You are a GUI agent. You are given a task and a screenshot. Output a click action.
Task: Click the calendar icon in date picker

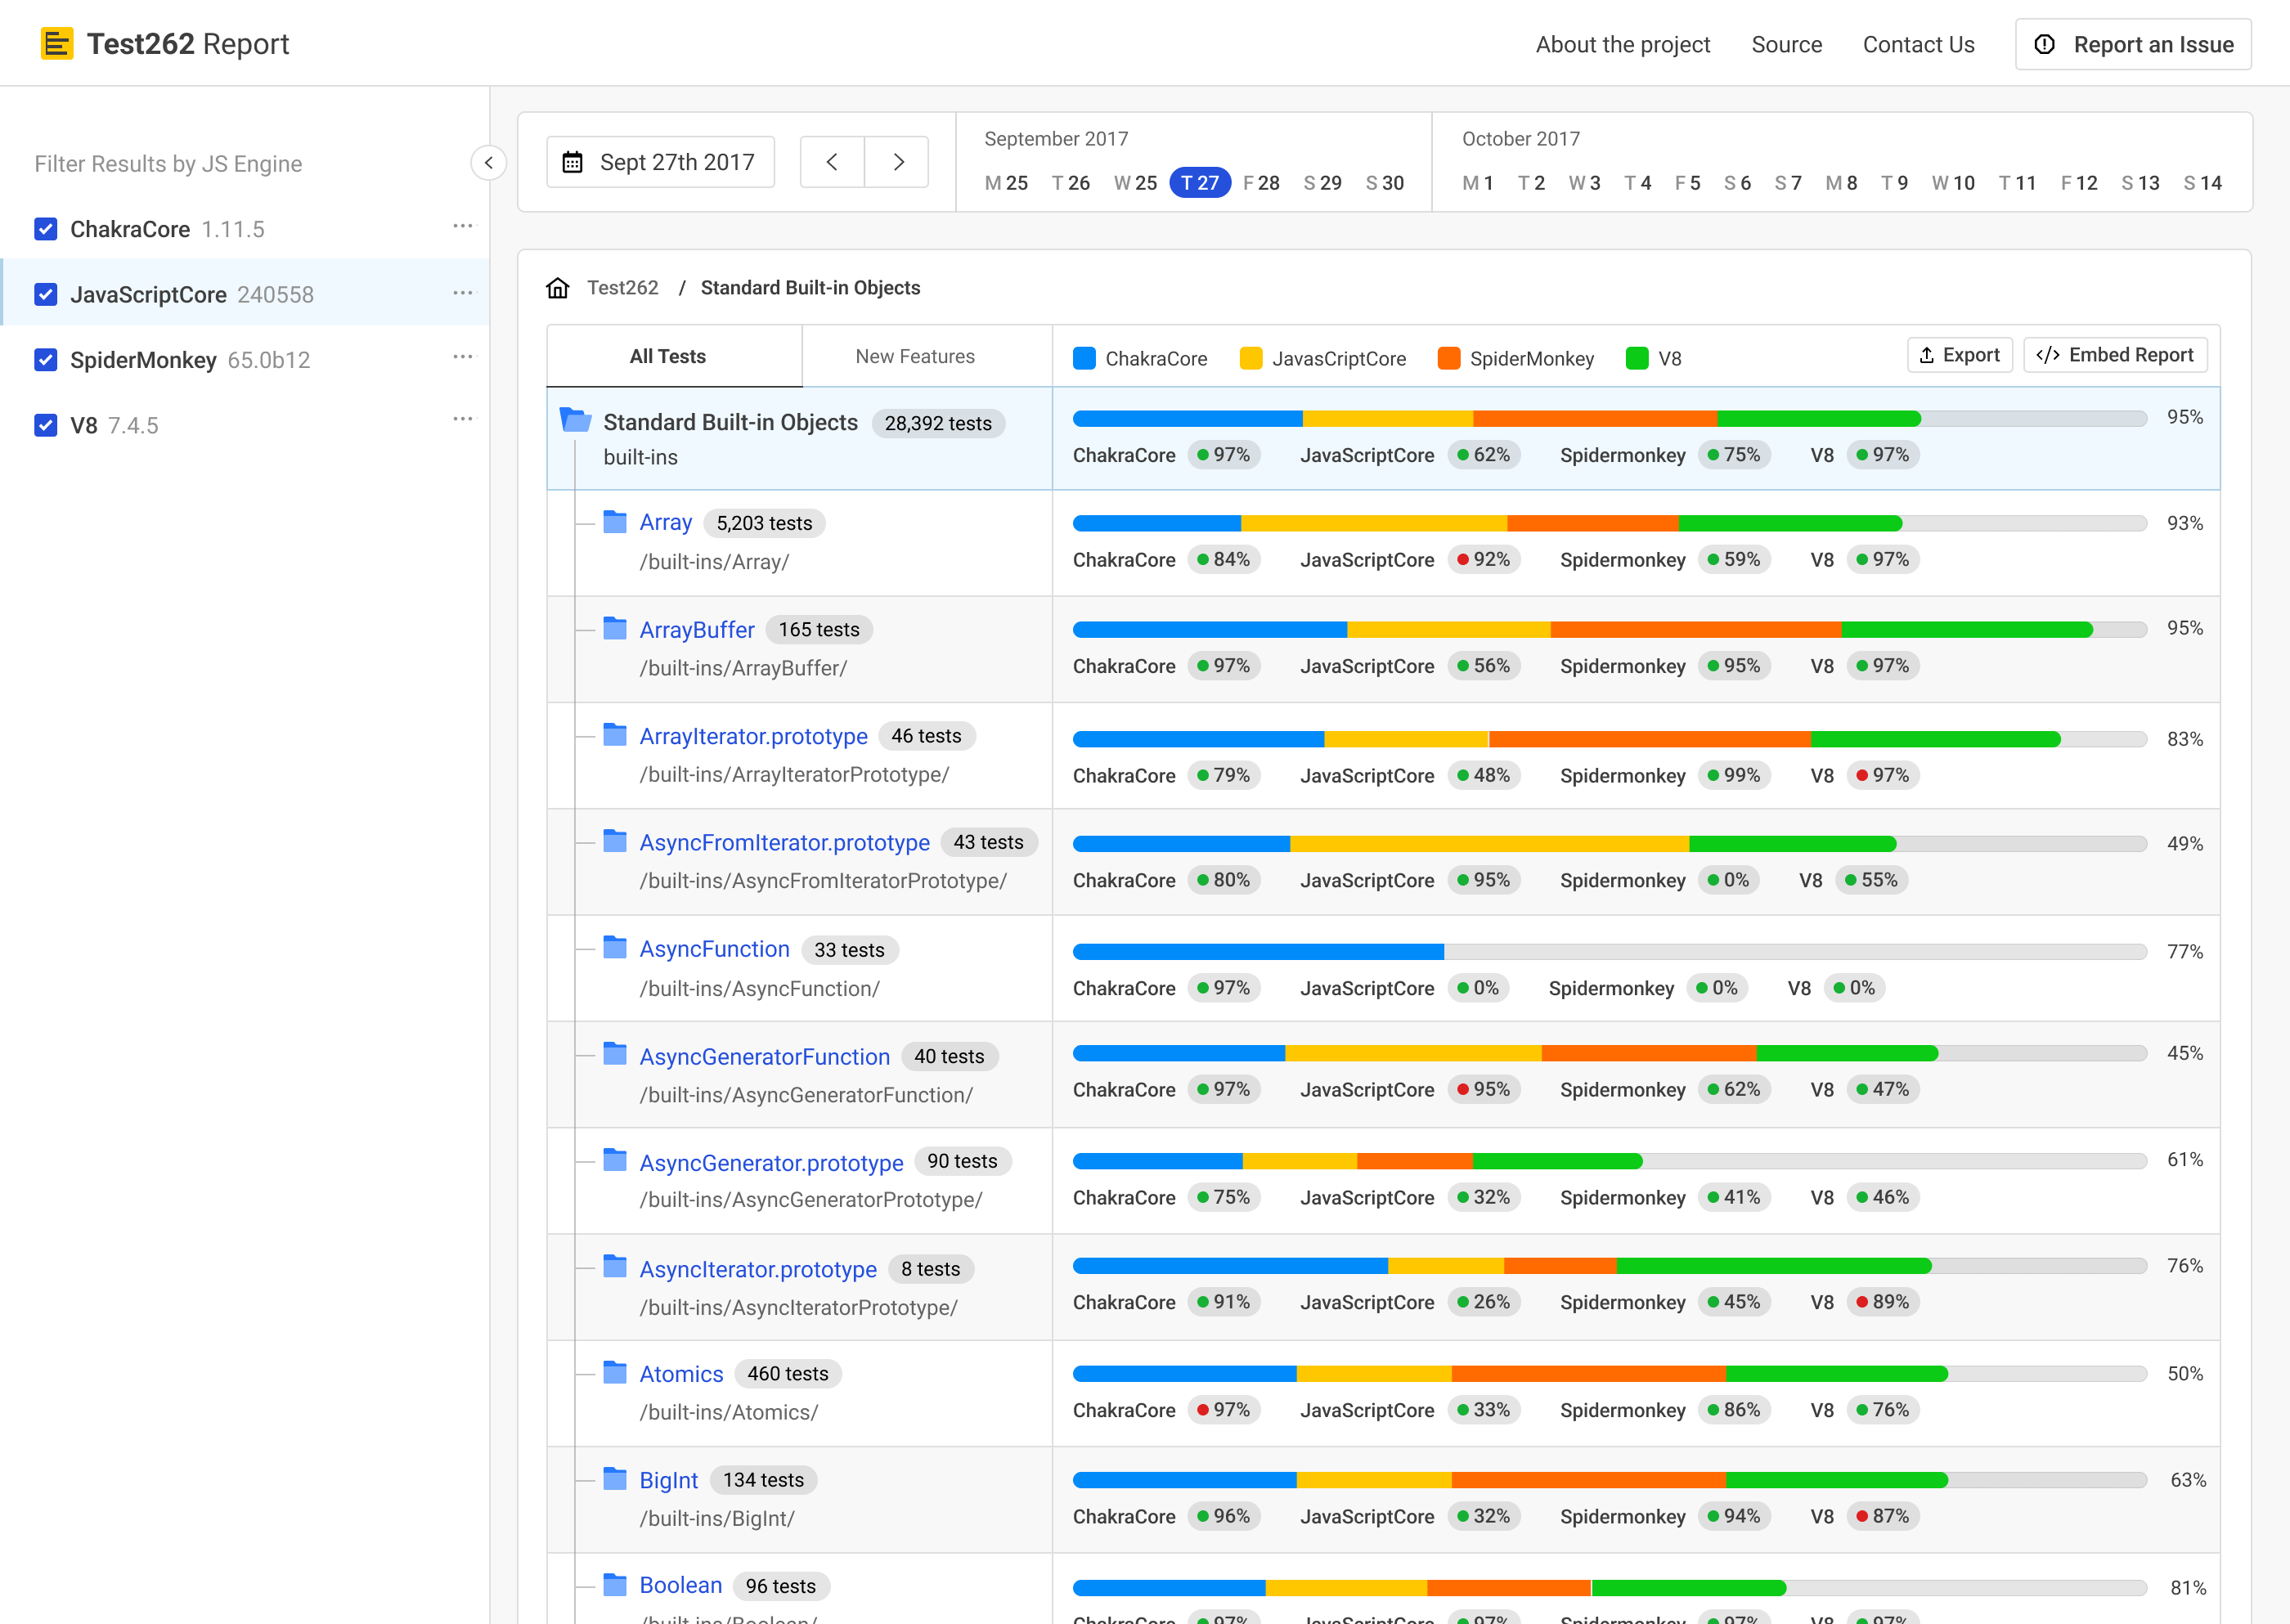pyautogui.click(x=572, y=162)
